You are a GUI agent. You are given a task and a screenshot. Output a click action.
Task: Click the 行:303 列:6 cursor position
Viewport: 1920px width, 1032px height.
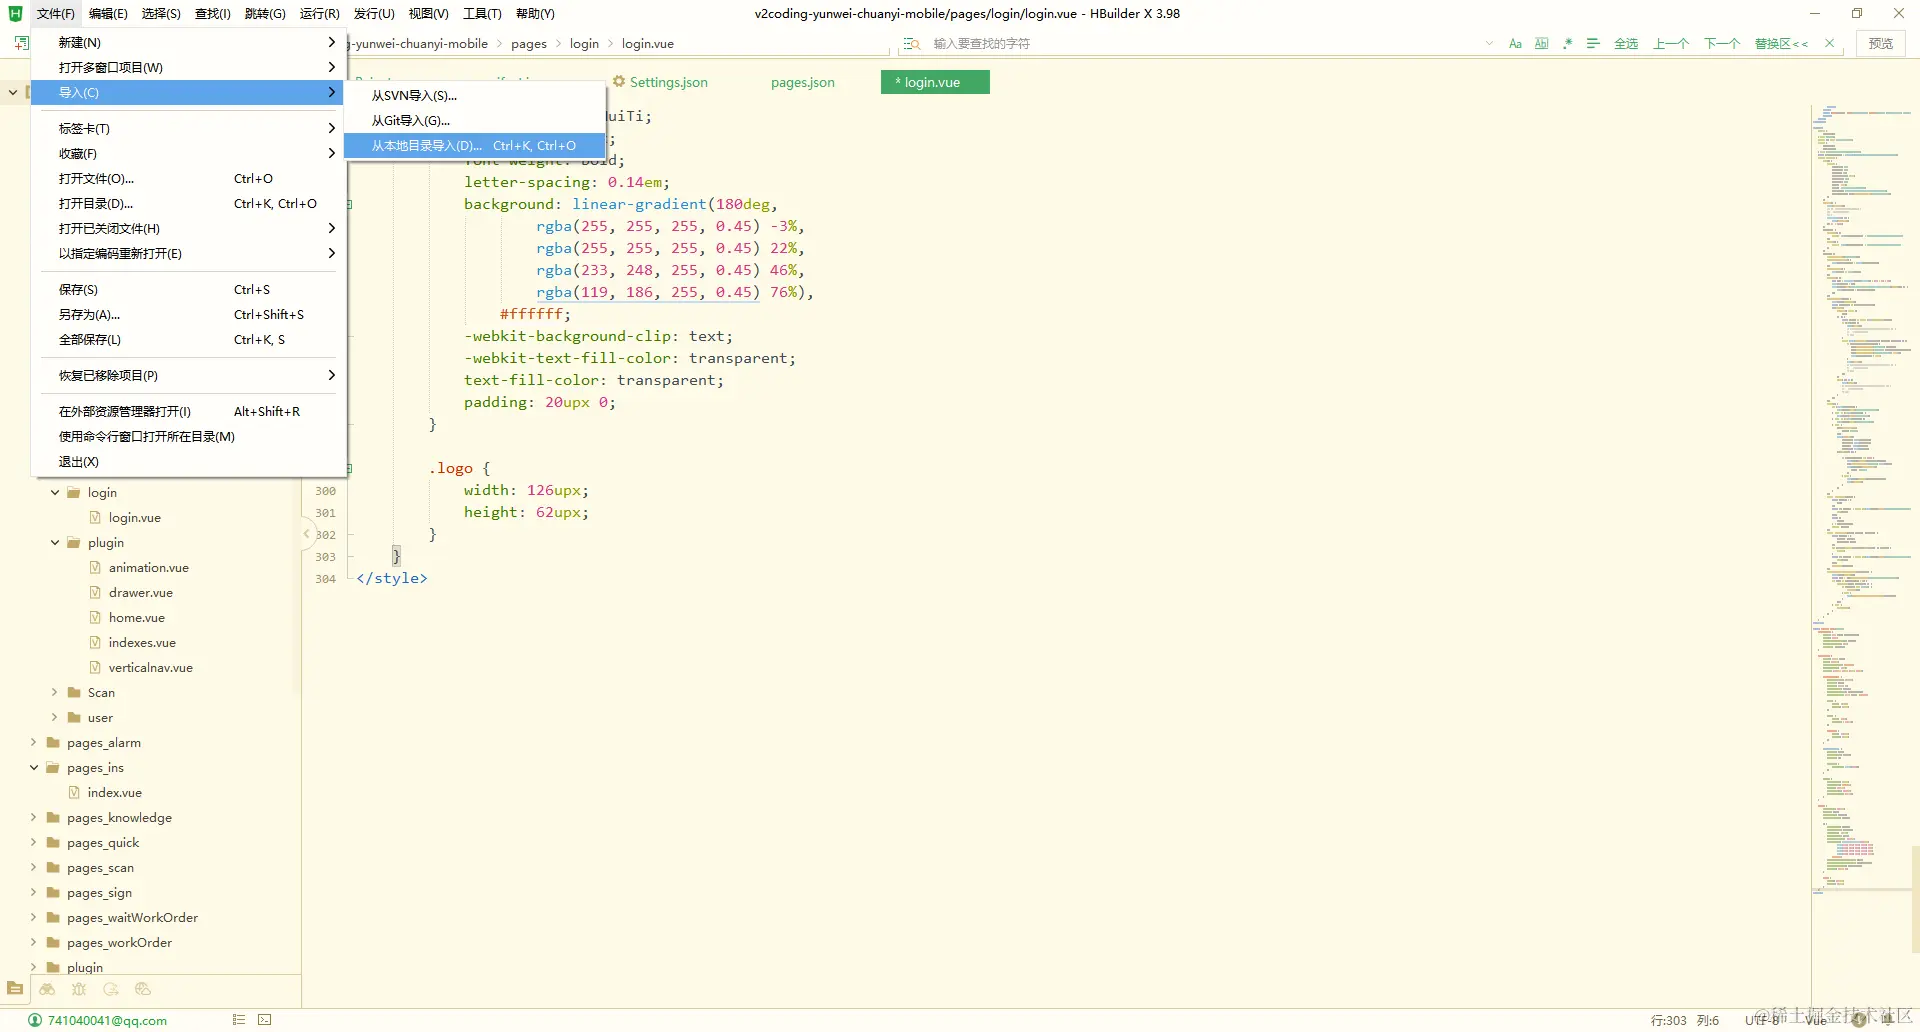pyautogui.click(x=1685, y=1021)
